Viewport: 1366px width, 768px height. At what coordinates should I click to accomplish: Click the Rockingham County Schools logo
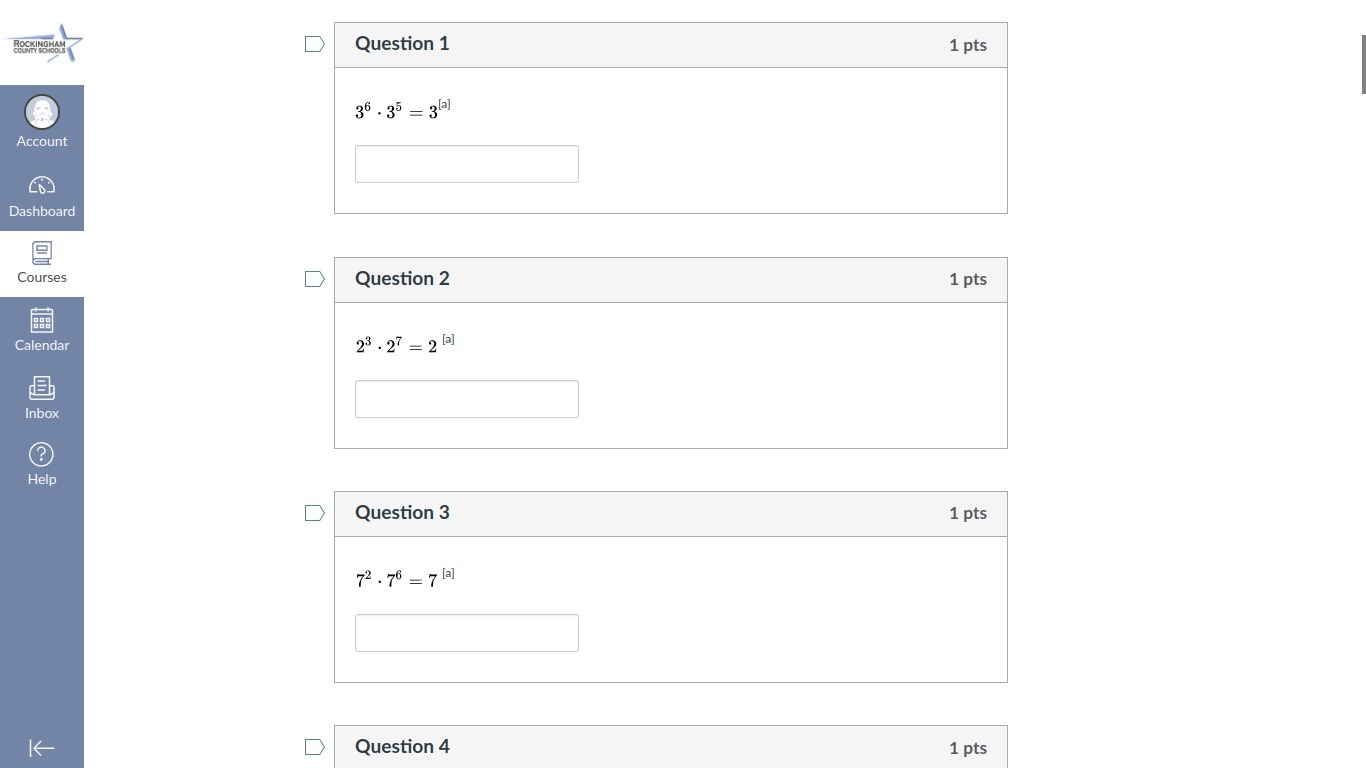pyautogui.click(x=42, y=44)
